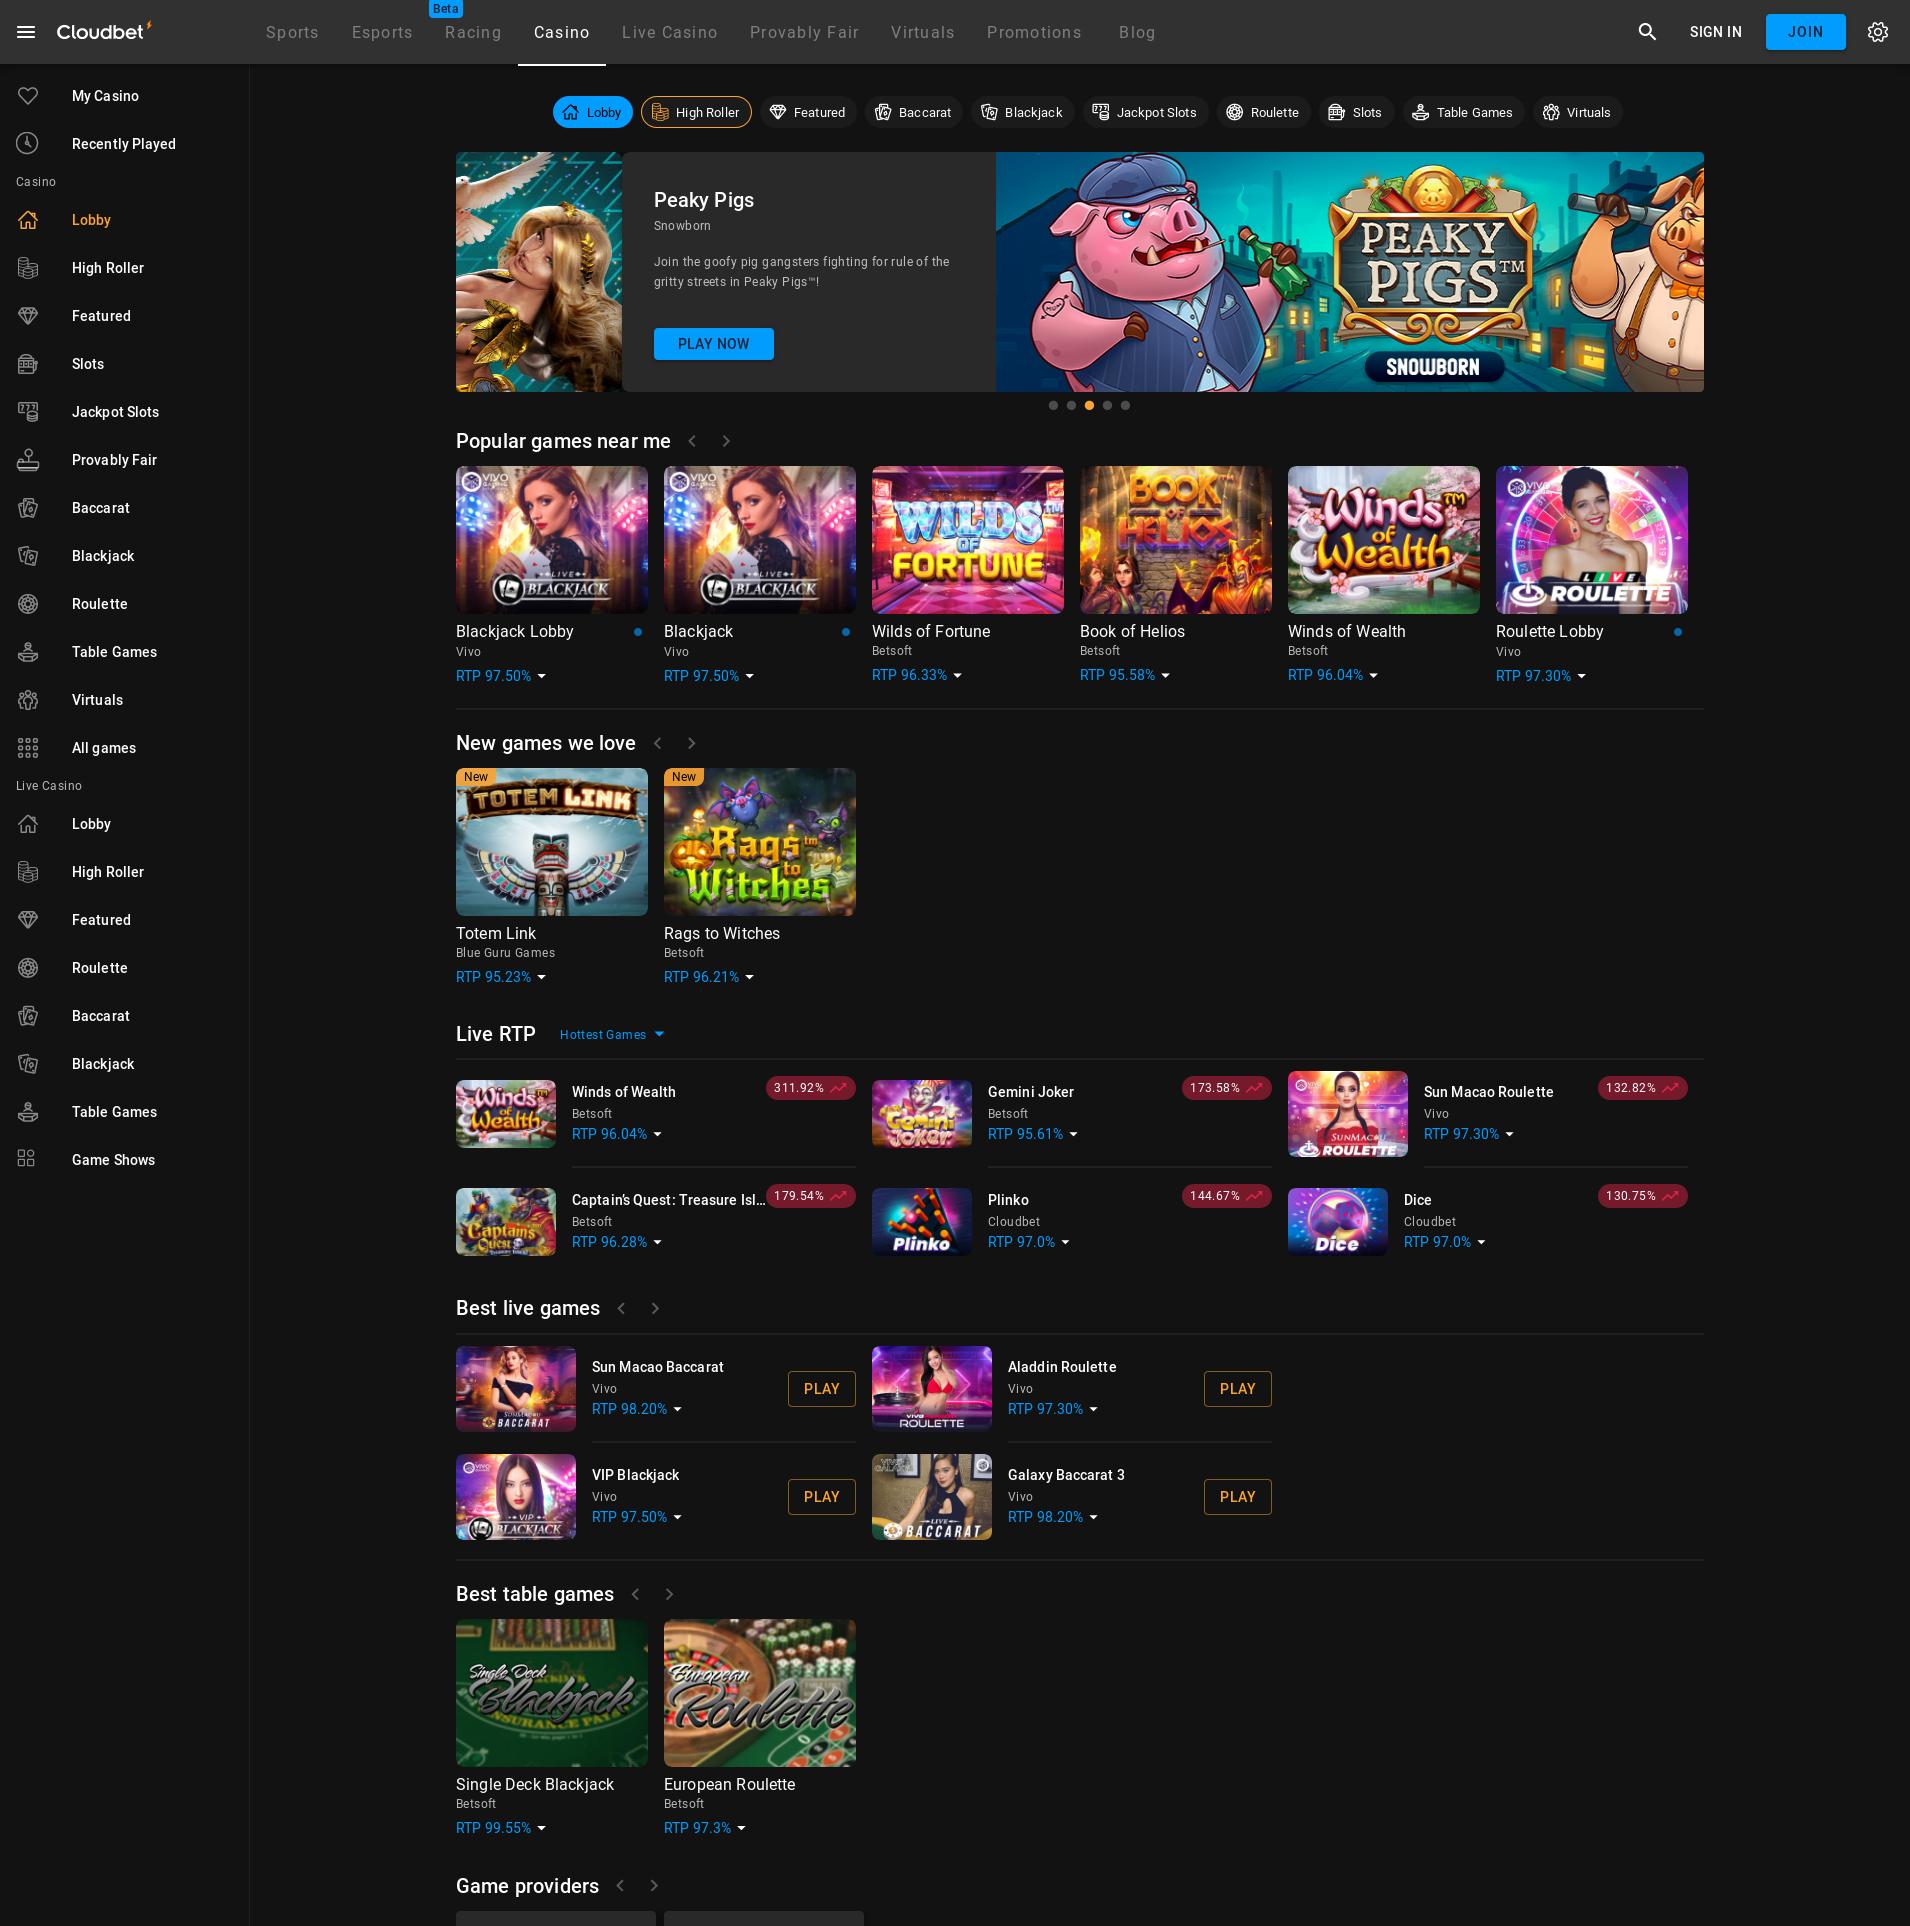This screenshot has height=1926, width=1910.
Task: Select Game Shows under Live Casino
Action: coord(113,1160)
